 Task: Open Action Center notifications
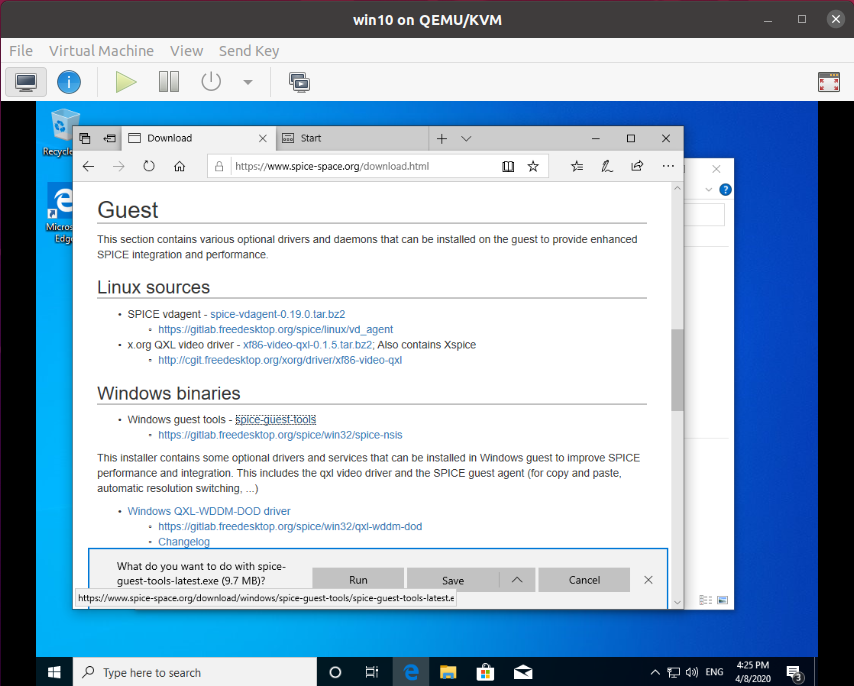tap(795, 673)
